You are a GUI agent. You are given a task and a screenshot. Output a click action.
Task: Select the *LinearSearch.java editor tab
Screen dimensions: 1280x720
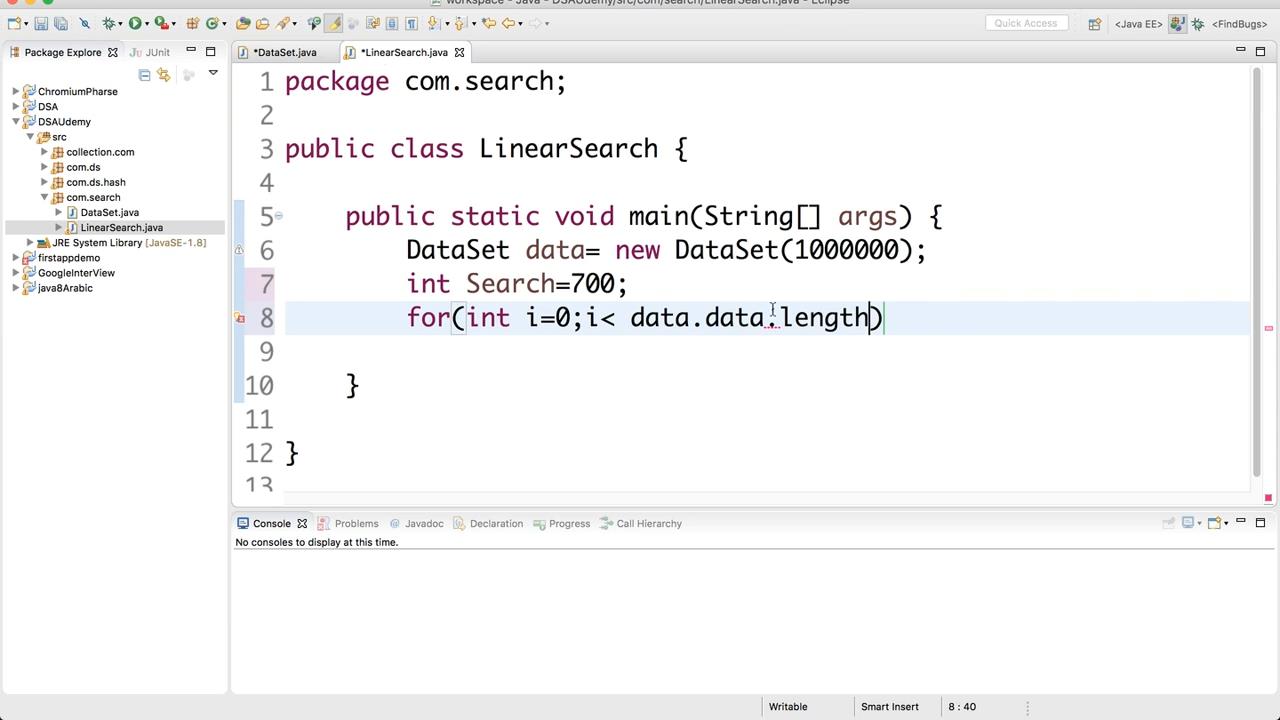coord(403,52)
